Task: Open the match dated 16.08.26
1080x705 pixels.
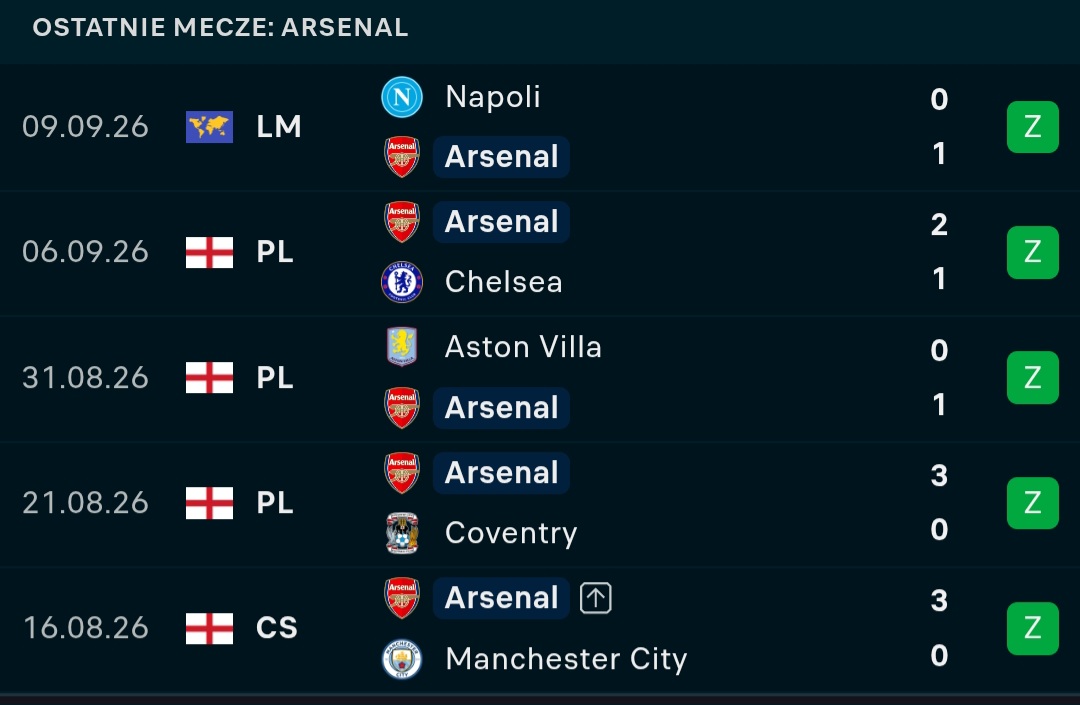Action: [540, 629]
